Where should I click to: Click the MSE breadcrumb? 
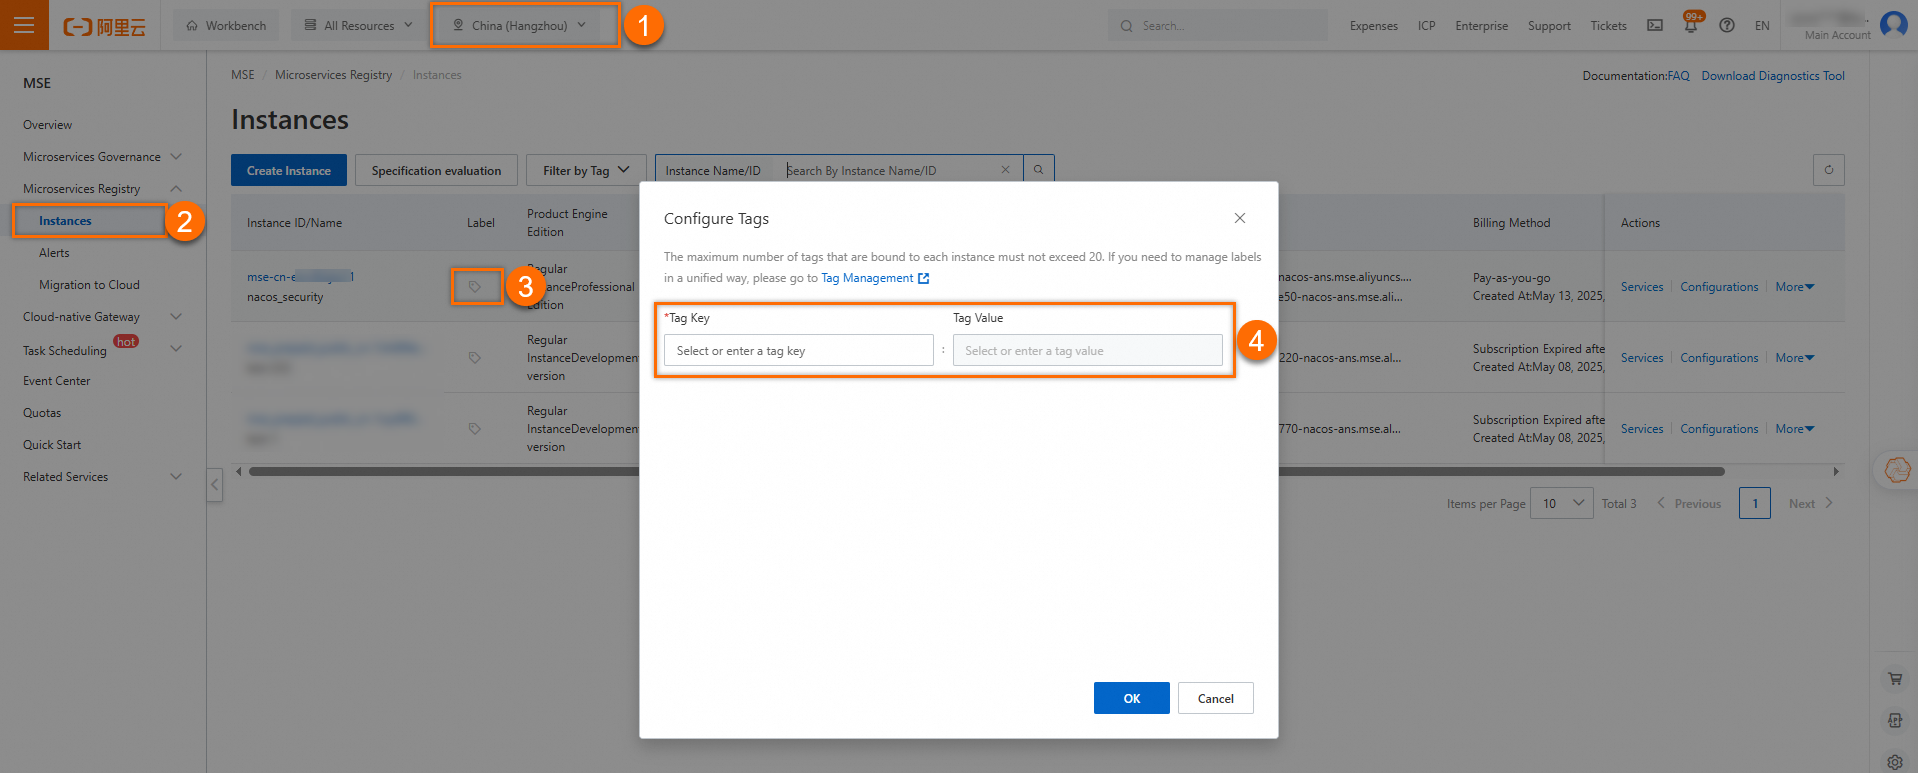242,75
